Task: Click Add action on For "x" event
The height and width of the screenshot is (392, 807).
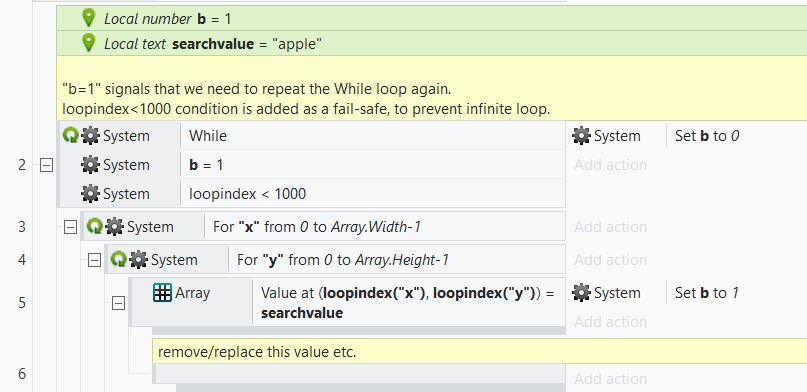Action: click(x=610, y=226)
